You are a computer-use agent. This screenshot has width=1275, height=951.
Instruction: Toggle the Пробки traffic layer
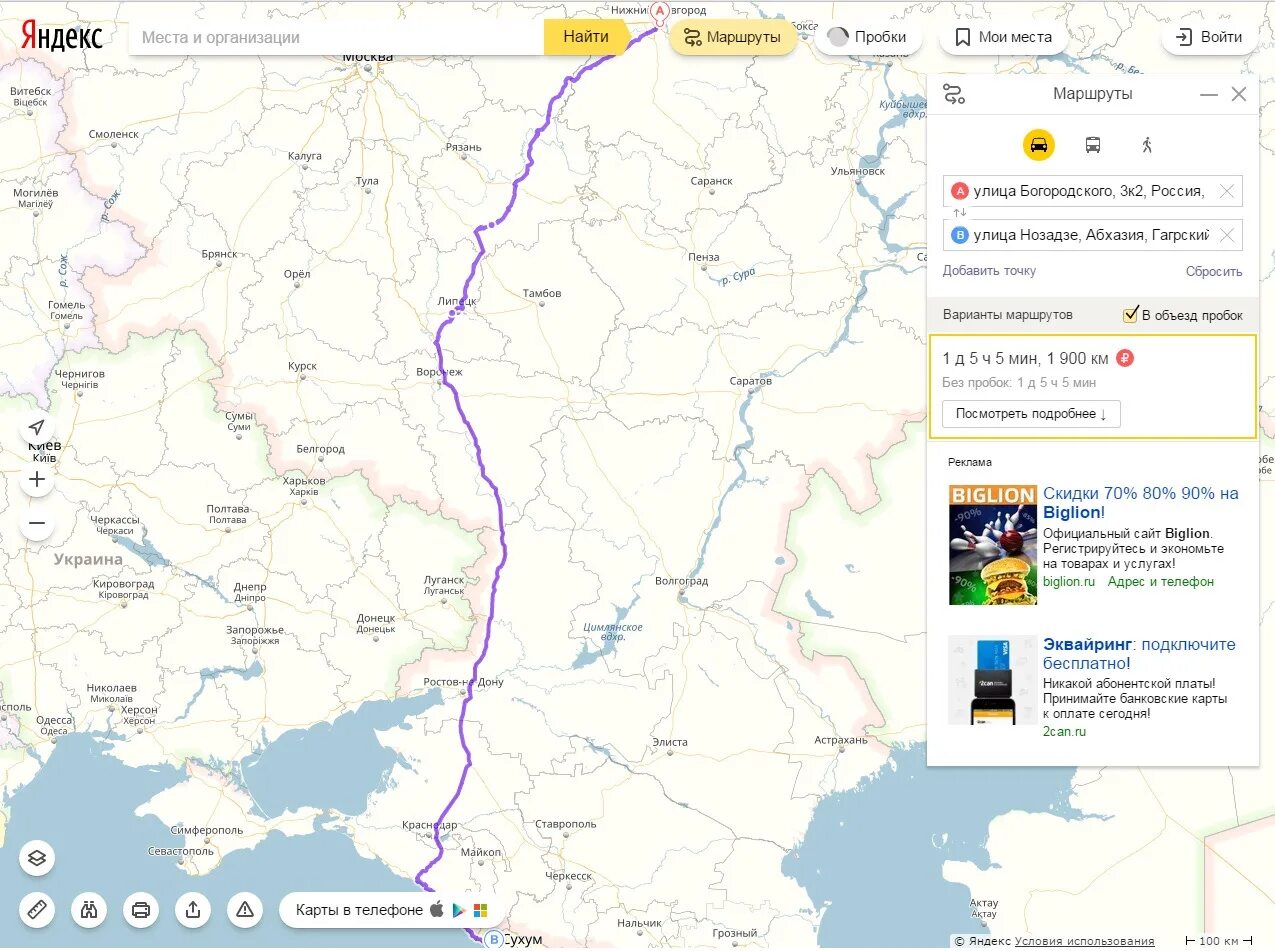pyautogui.click(x=868, y=37)
